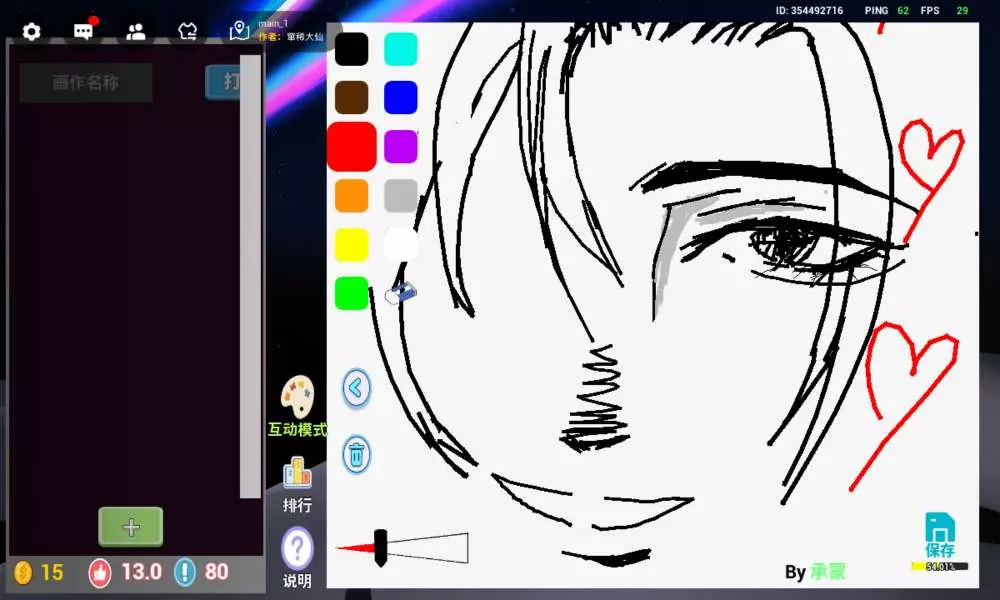Open the friends list icon

(136, 31)
